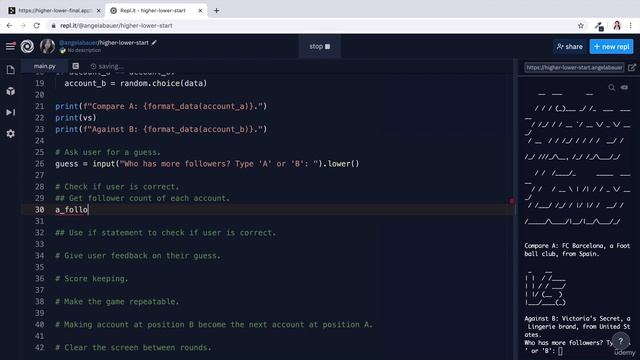Image resolution: width=640 pixels, height=360 pixels.
Task: Click the @angelabauer username link
Action: coord(78,42)
